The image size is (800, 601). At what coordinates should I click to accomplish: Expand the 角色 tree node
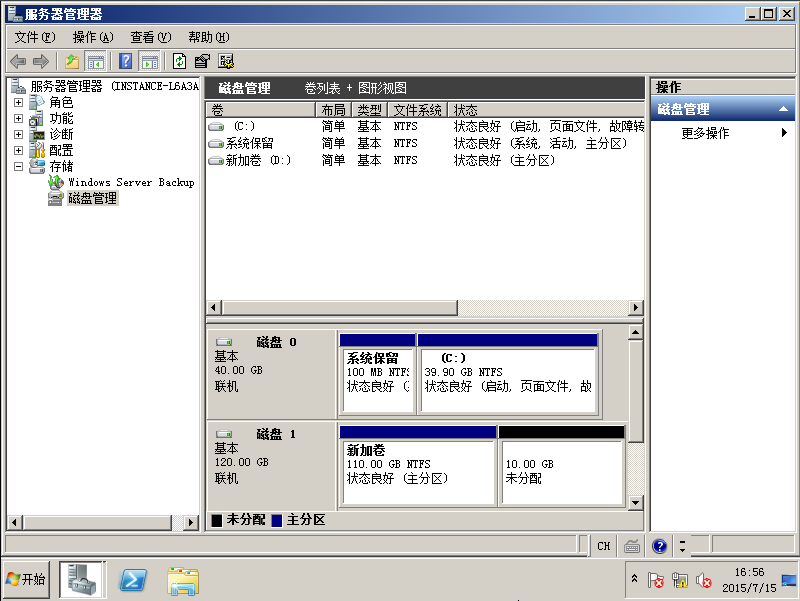tap(18, 102)
